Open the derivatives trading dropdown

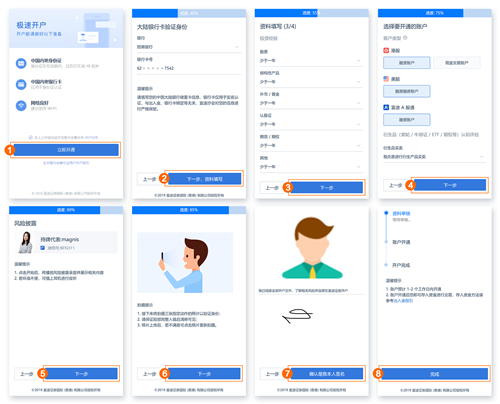[434, 157]
